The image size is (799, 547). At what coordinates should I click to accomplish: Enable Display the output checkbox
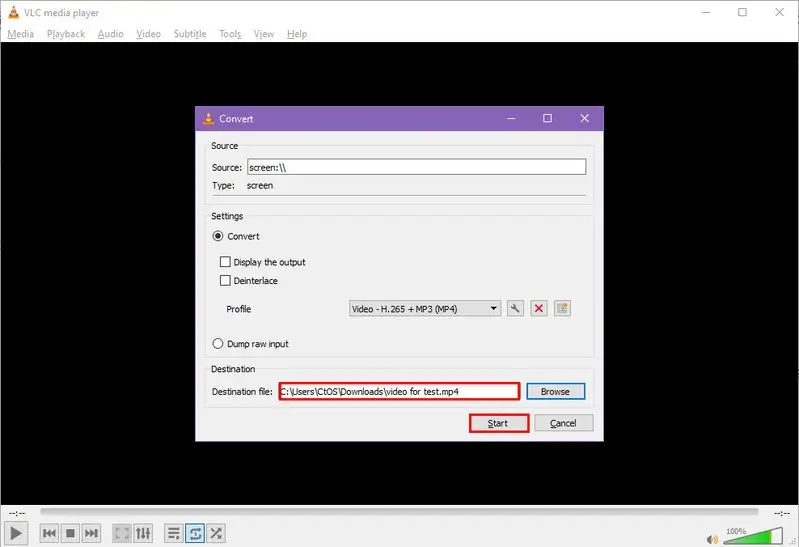[225, 262]
